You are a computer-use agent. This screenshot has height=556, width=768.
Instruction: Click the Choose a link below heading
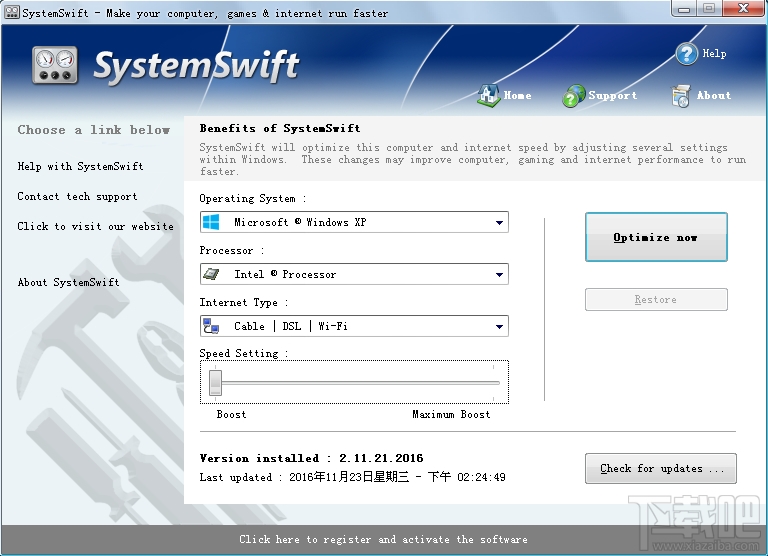[94, 130]
